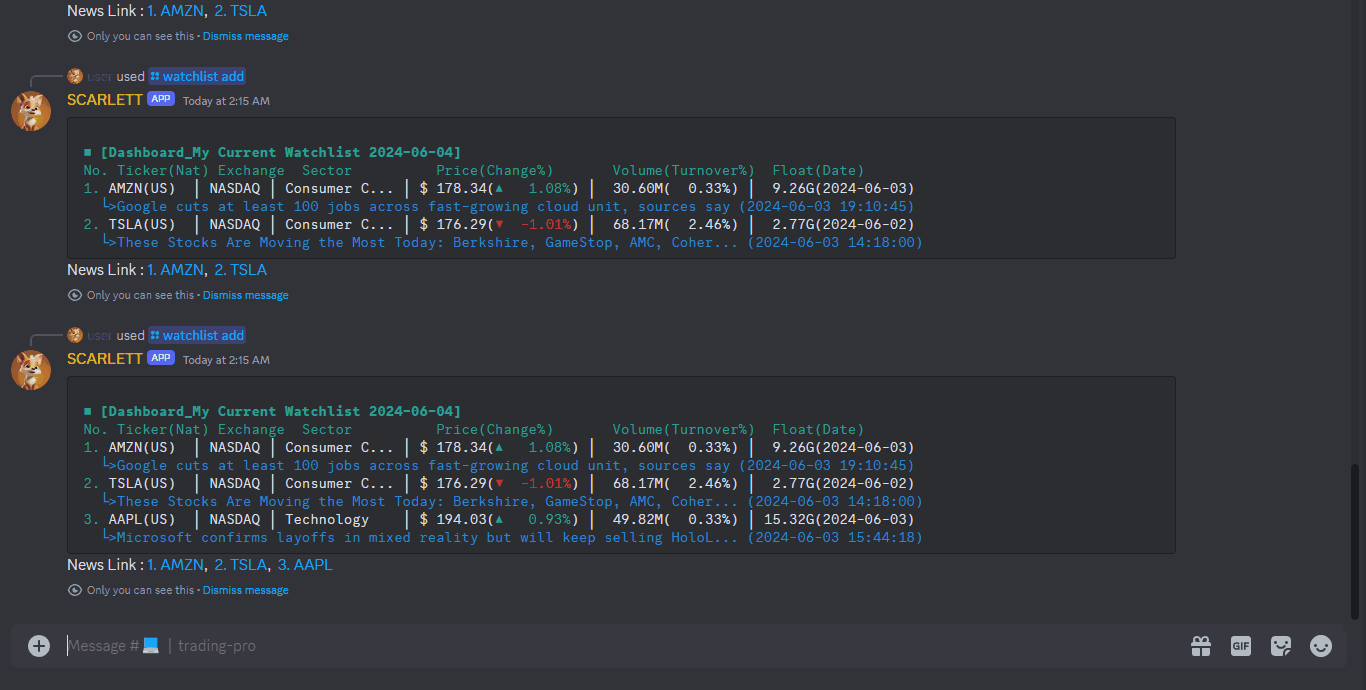Image resolution: width=1366 pixels, height=690 pixels.
Task: Click AMZN(US) ticker in first watchlist block
Action: pyautogui.click(x=142, y=188)
